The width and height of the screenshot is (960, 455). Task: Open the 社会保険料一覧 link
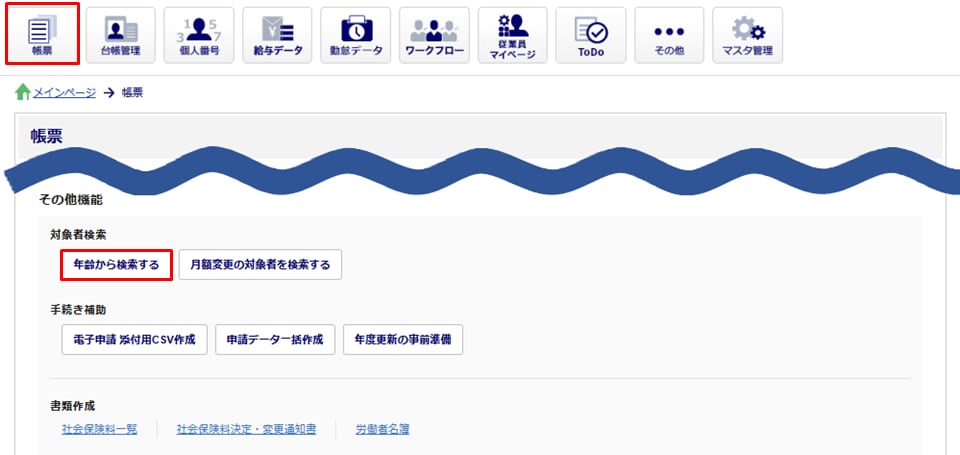tap(99, 429)
